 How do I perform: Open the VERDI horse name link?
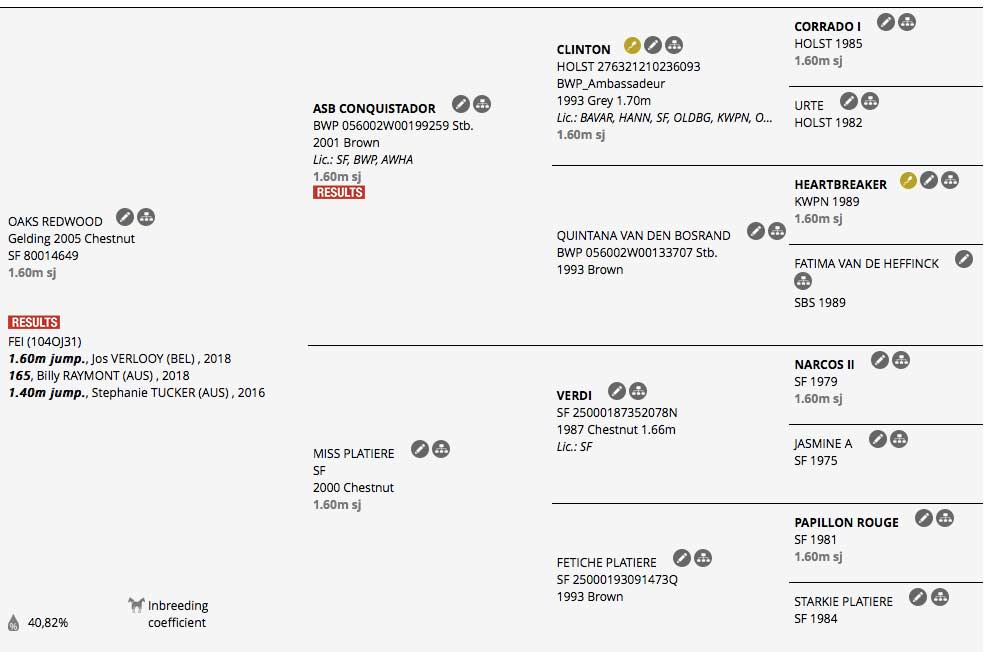[574, 395]
